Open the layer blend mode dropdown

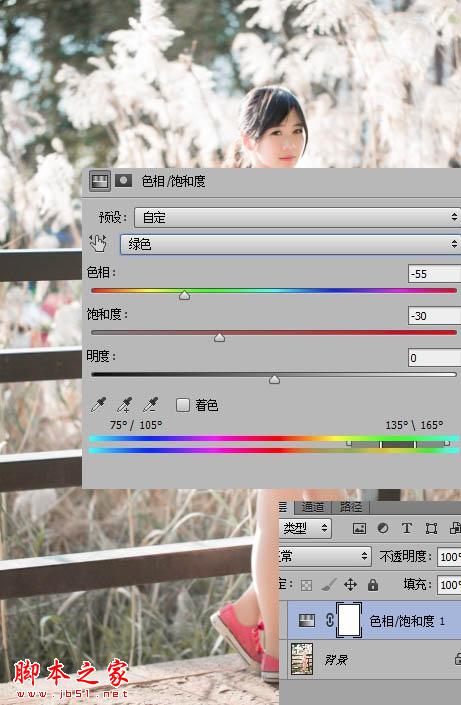(325, 557)
